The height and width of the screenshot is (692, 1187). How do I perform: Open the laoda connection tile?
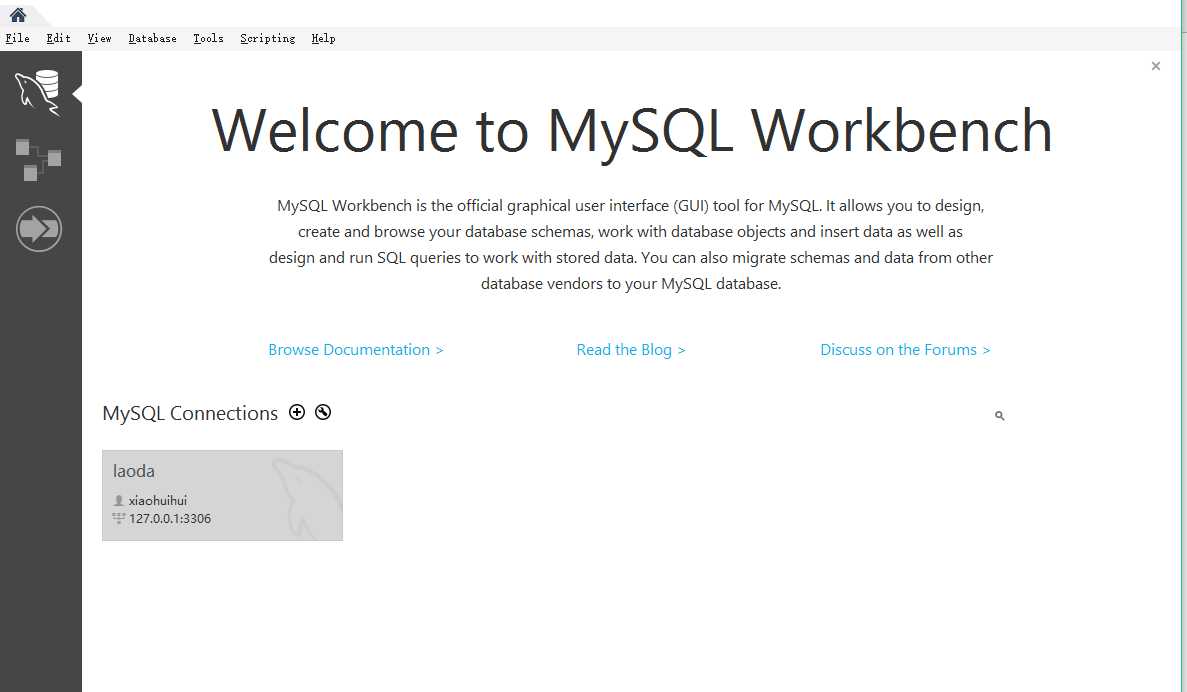point(223,495)
